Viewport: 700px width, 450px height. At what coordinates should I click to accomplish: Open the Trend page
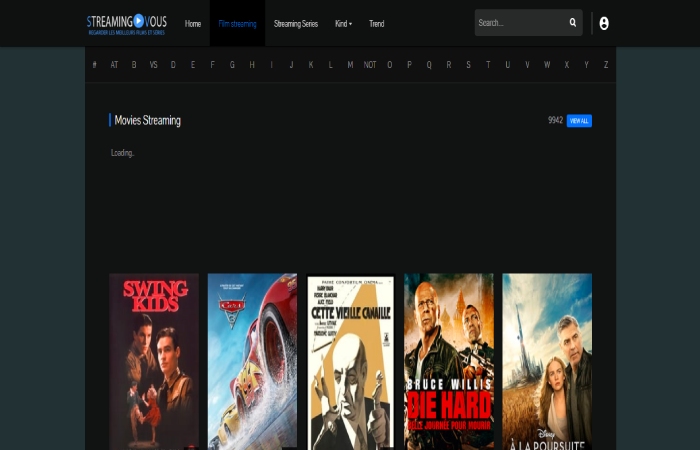click(376, 24)
